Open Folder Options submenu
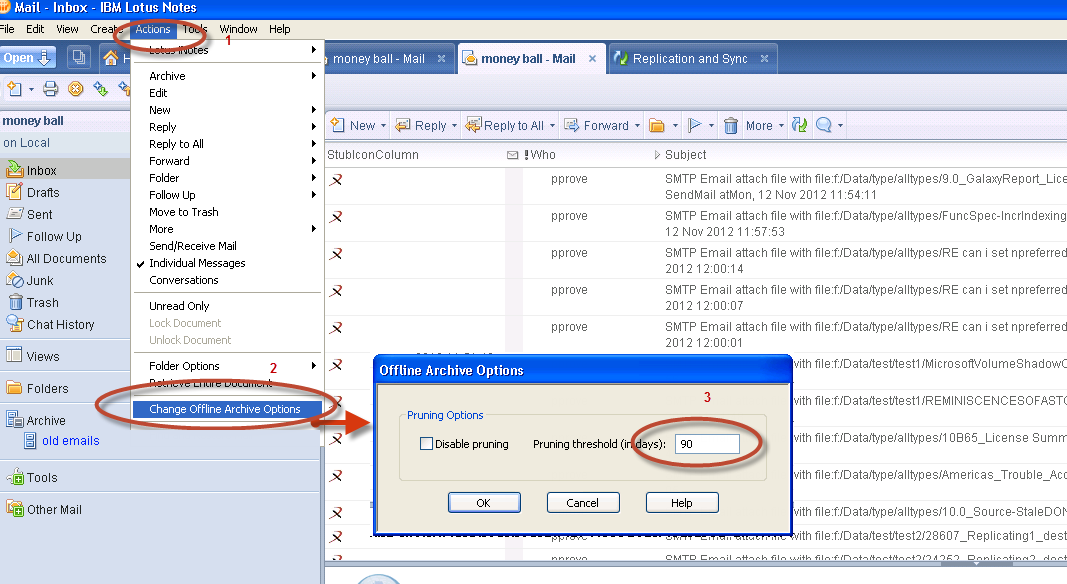The image size is (1067, 584). [227, 366]
